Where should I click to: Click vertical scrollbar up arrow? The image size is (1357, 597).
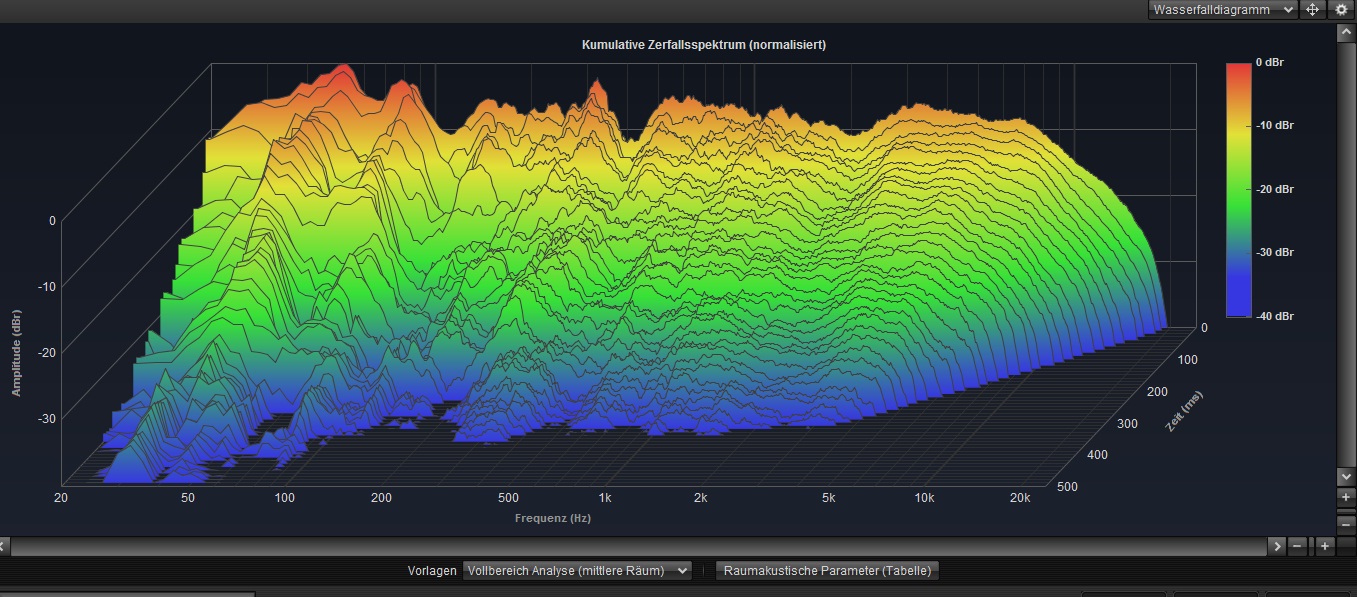click(x=1345, y=33)
